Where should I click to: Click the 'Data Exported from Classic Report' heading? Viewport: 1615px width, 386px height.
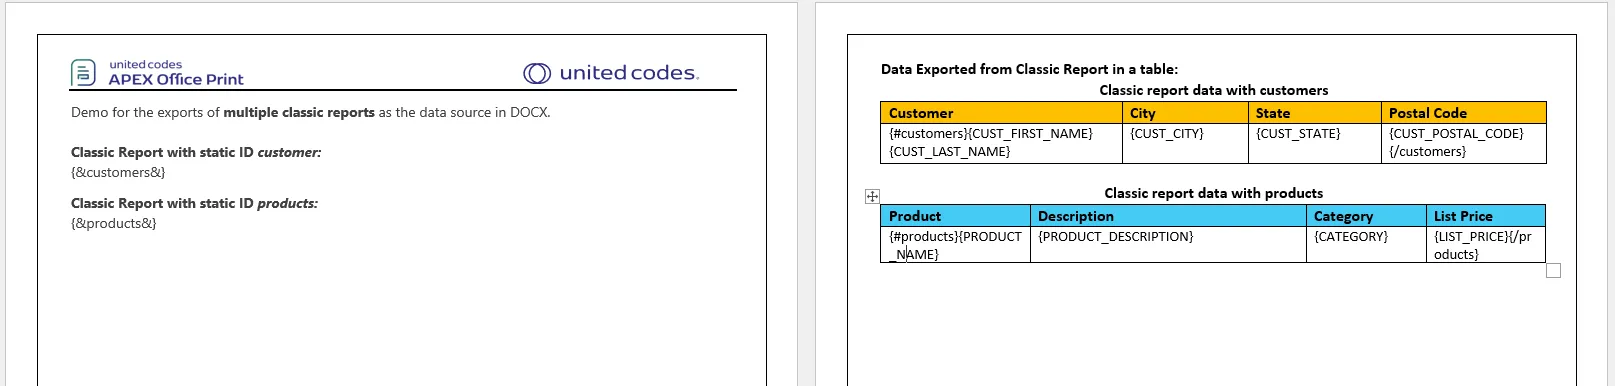pos(1029,69)
